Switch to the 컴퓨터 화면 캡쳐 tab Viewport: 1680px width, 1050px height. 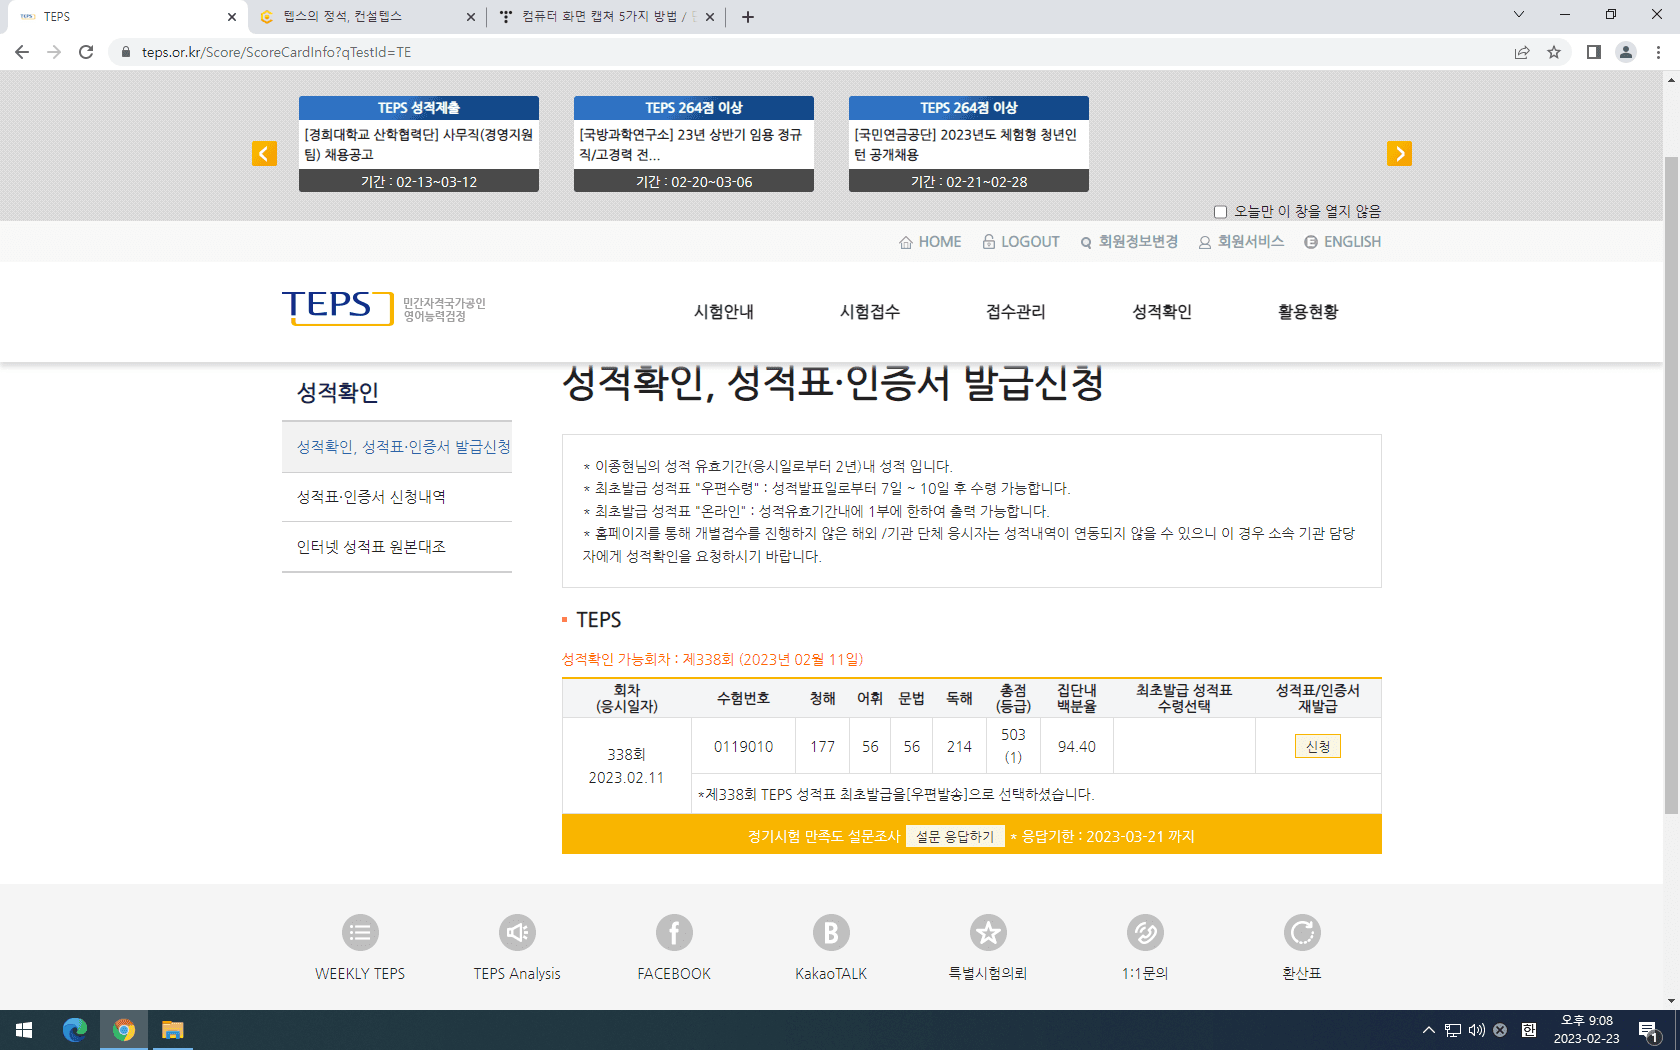[607, 16]
